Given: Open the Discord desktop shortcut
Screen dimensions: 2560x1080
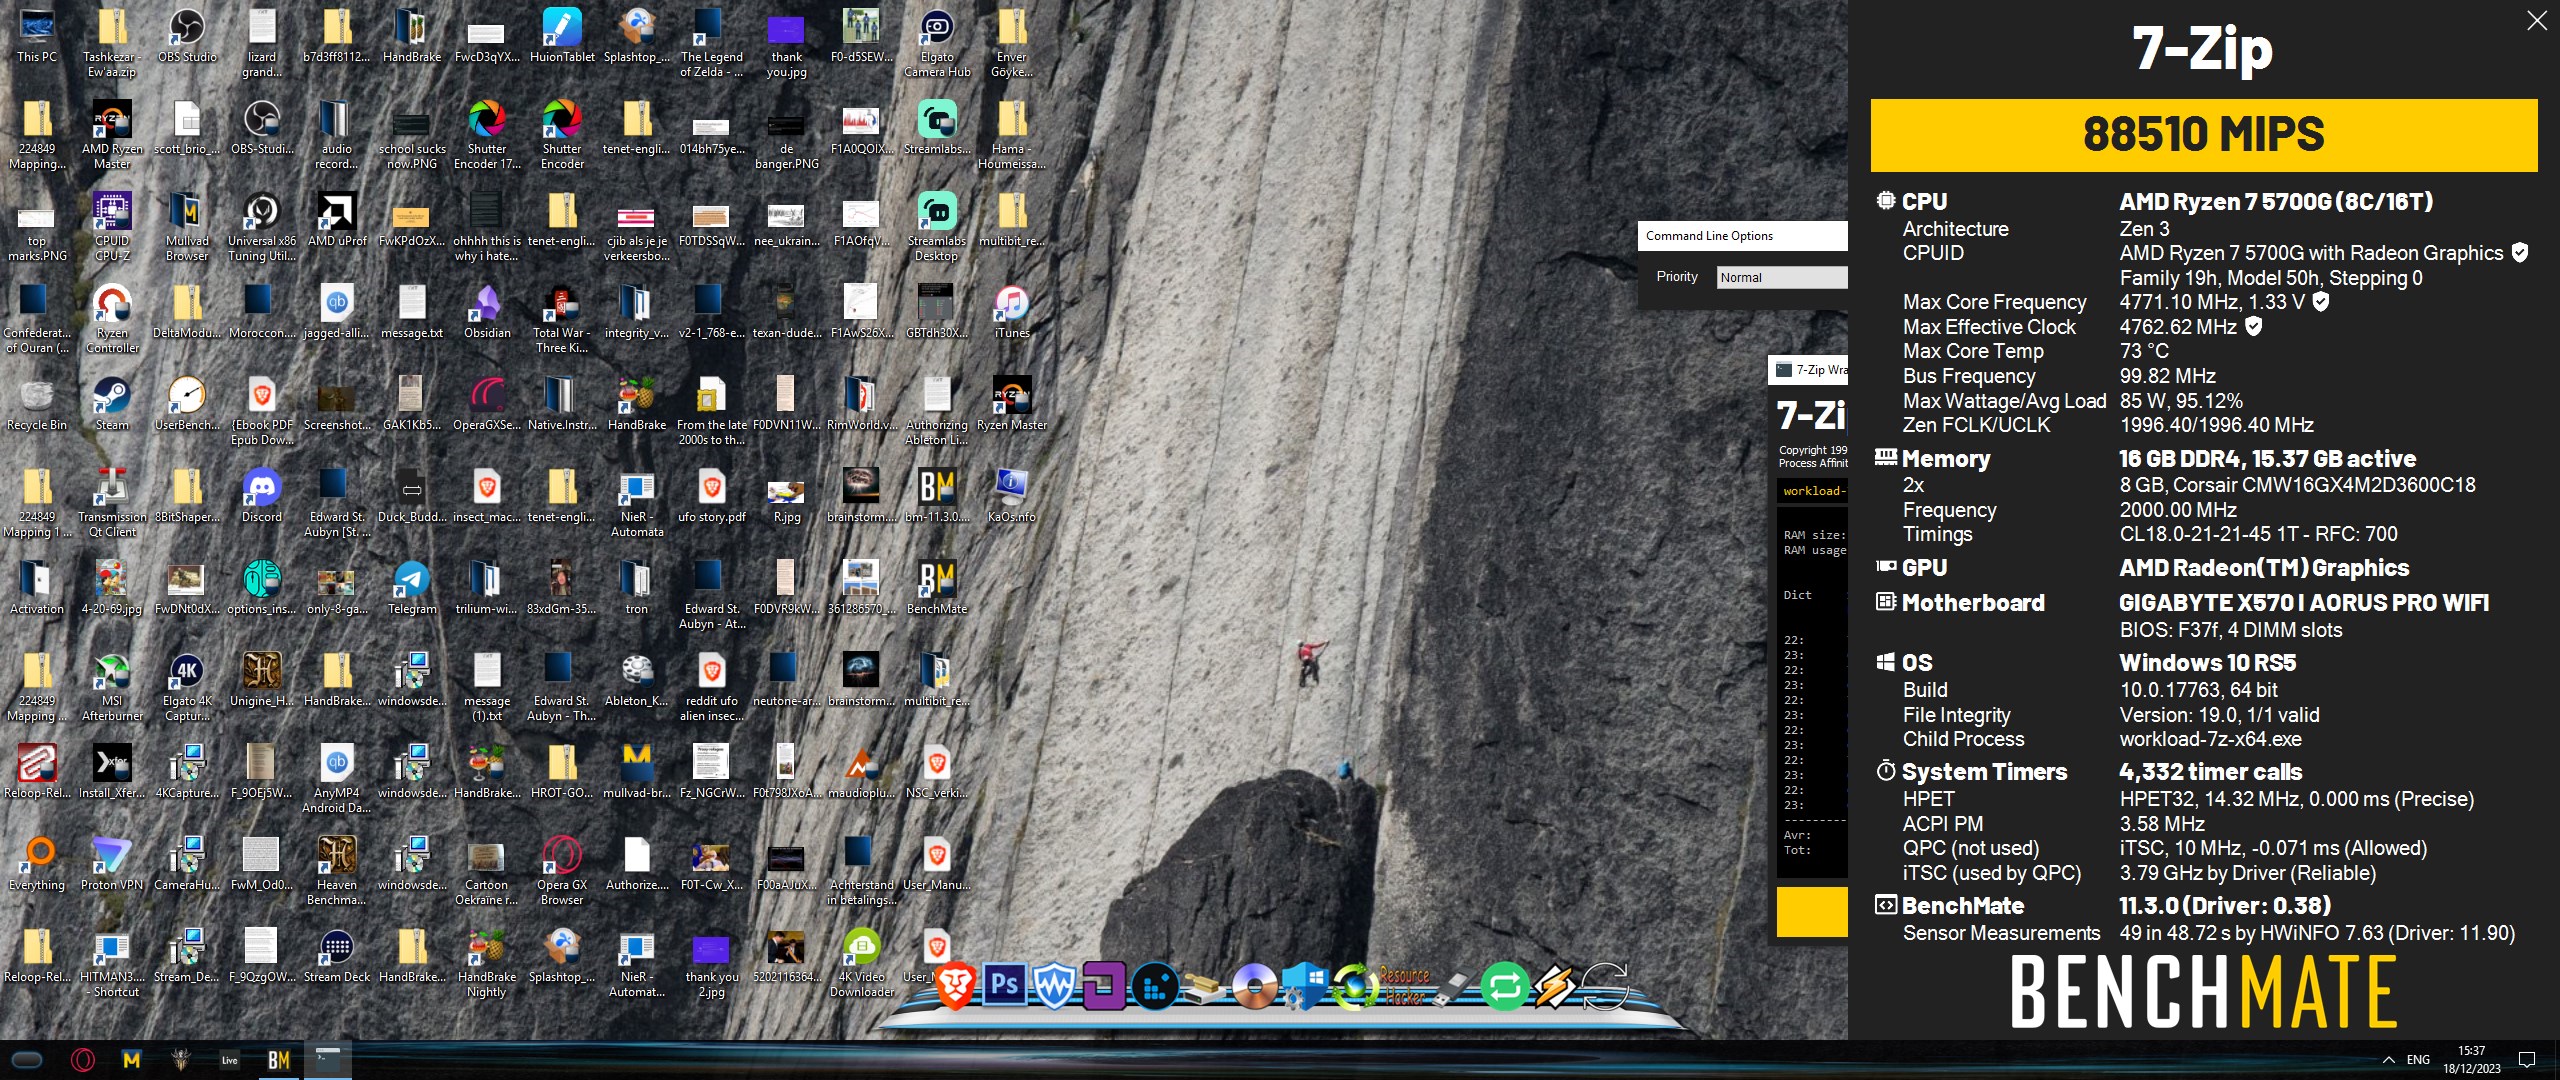Looking at the screenshot, I should point(262,497).
